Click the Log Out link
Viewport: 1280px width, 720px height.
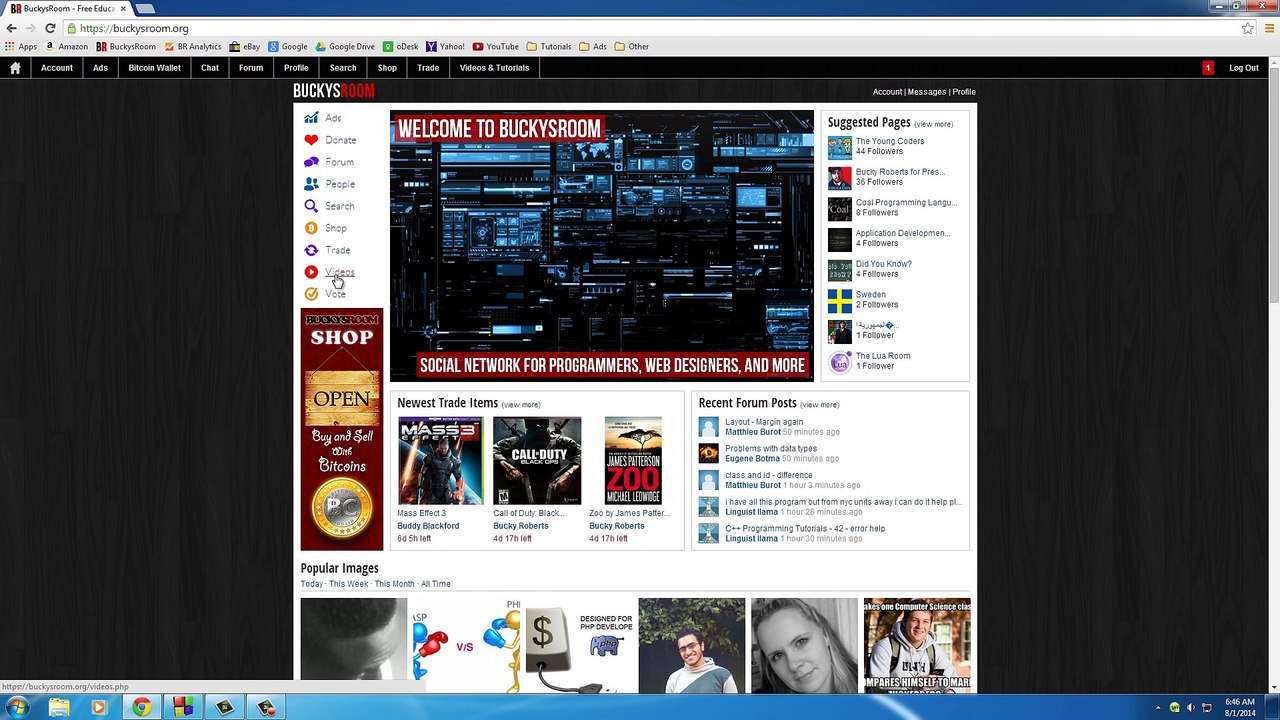point(1244,68)
